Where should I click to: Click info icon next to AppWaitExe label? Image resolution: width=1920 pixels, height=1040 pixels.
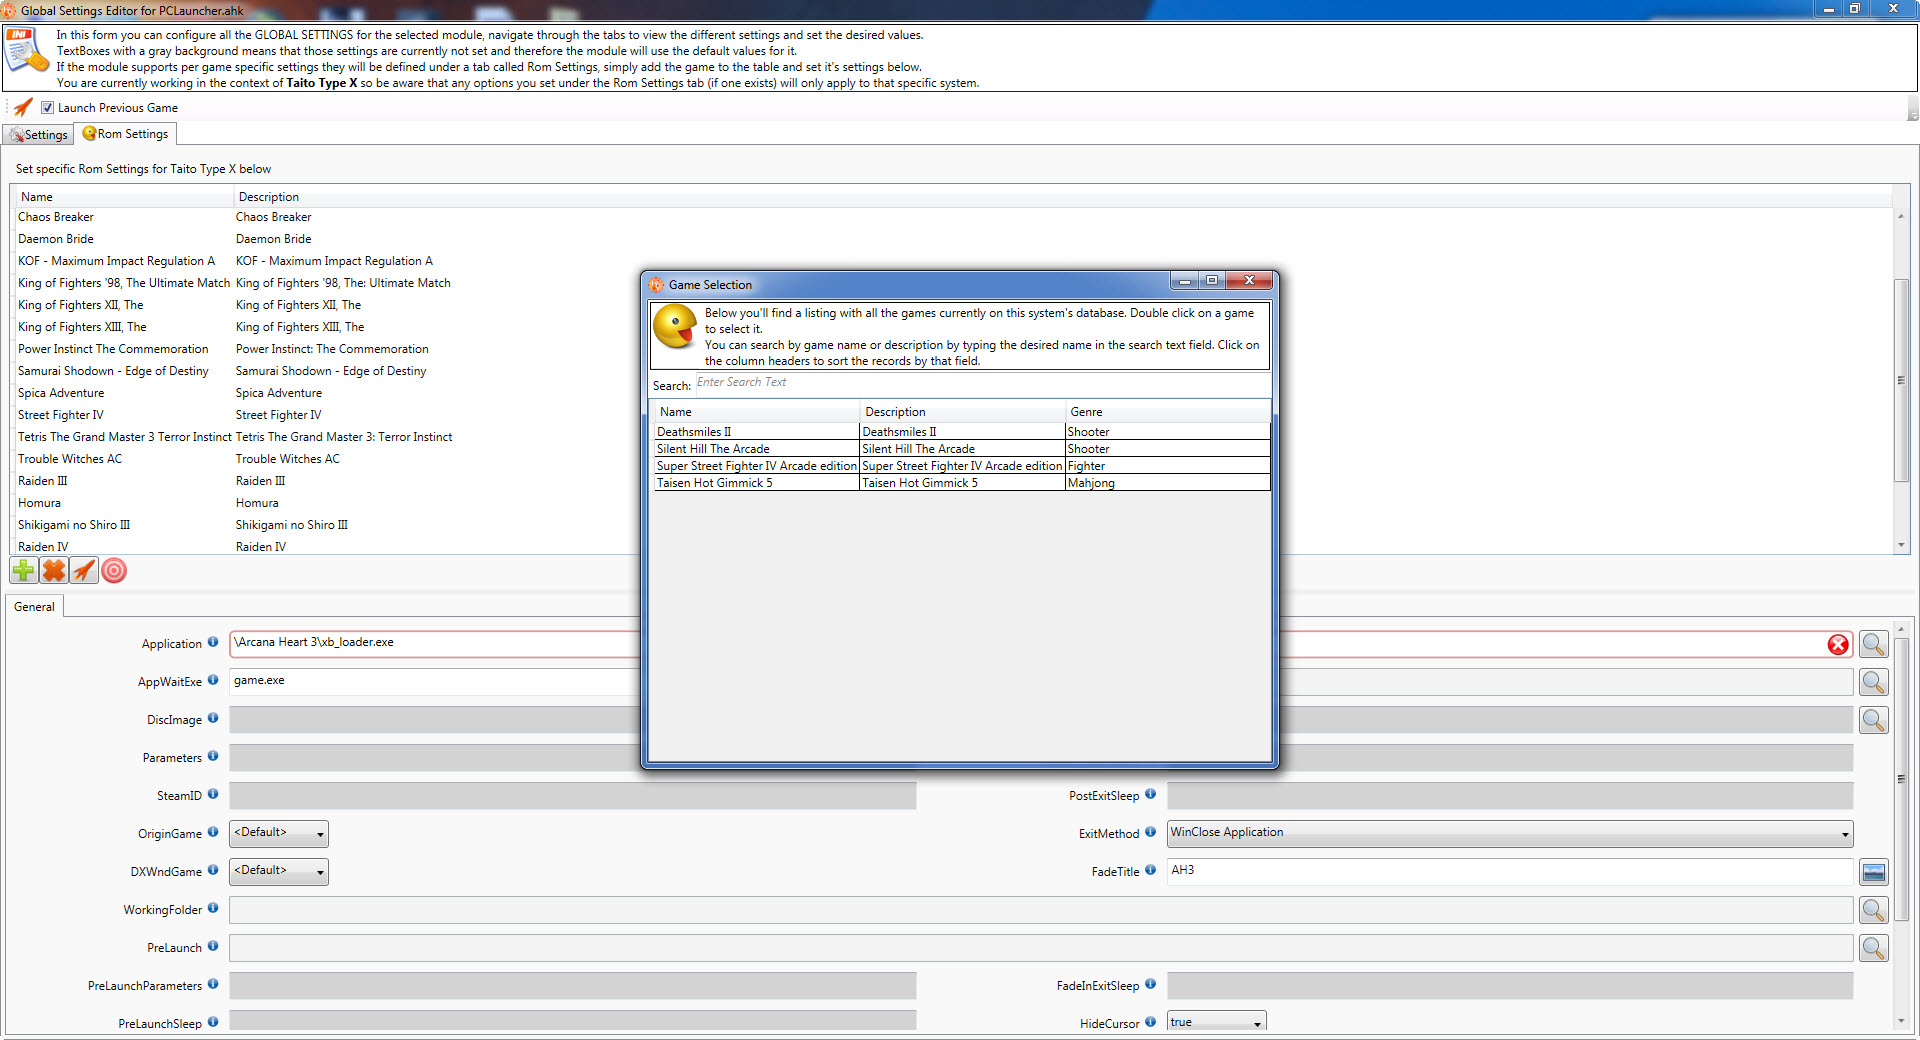213,680
